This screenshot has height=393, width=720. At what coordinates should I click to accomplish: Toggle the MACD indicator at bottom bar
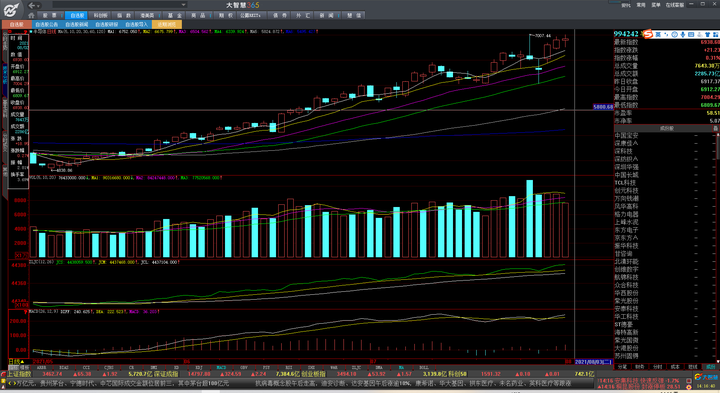(x=221, y=367)
